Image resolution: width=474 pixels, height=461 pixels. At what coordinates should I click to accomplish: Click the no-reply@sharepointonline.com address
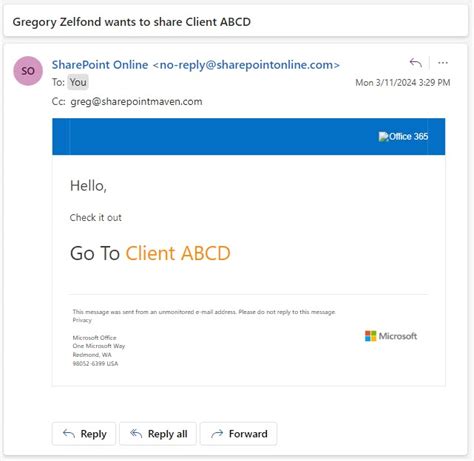click(x=246, y=65)
